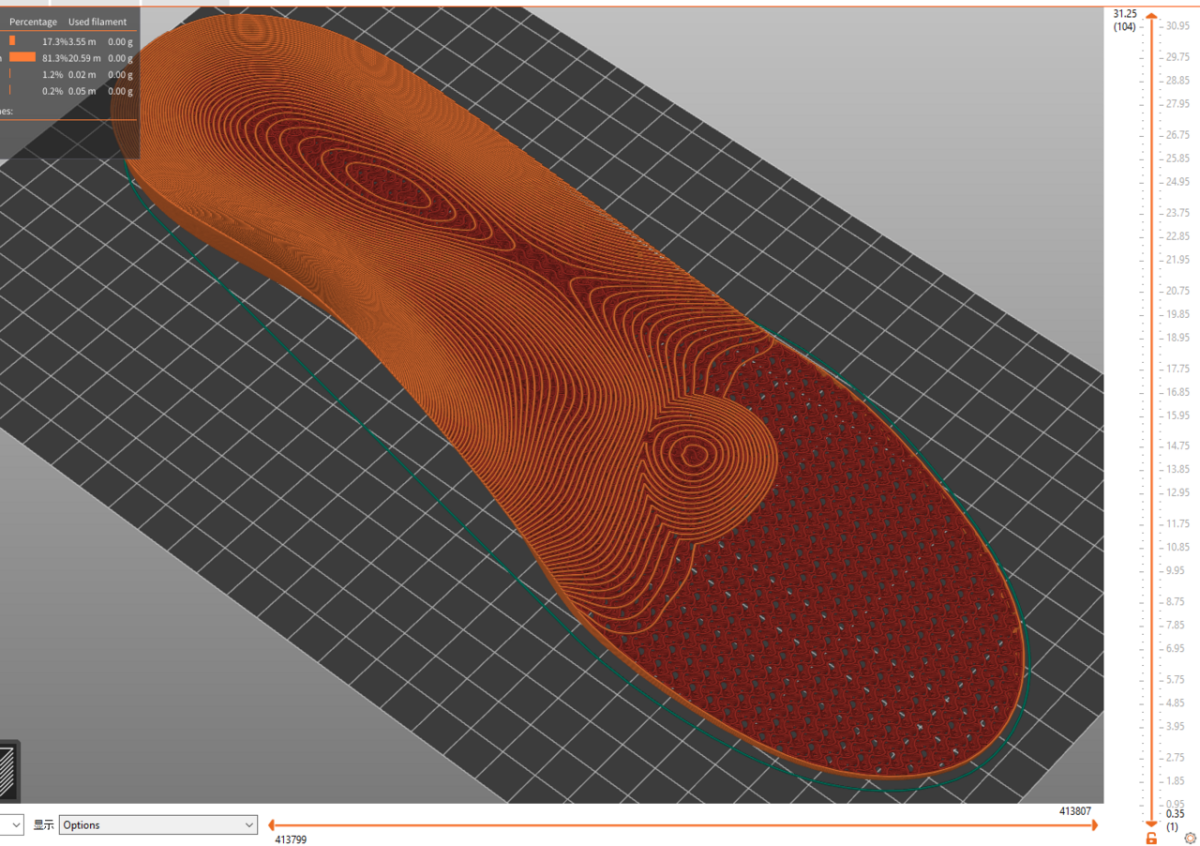Toggle the lock icon below the layer slider
Screen dimensions: 1200x846
tap(1151, 838)
